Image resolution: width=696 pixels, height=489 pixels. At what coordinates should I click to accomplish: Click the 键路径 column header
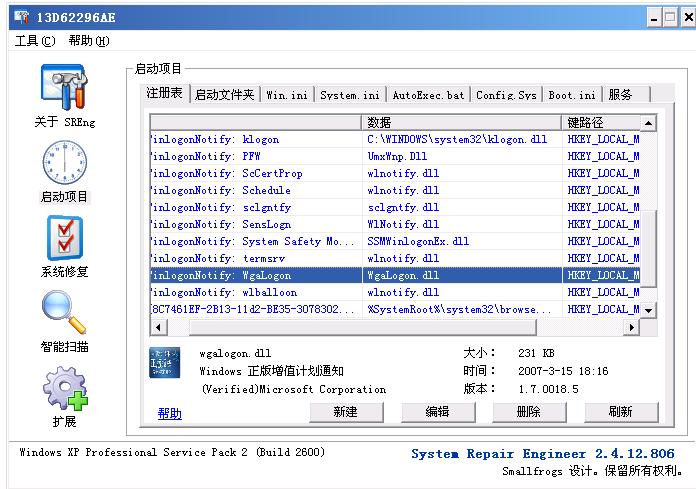click(x=601, y=122)
